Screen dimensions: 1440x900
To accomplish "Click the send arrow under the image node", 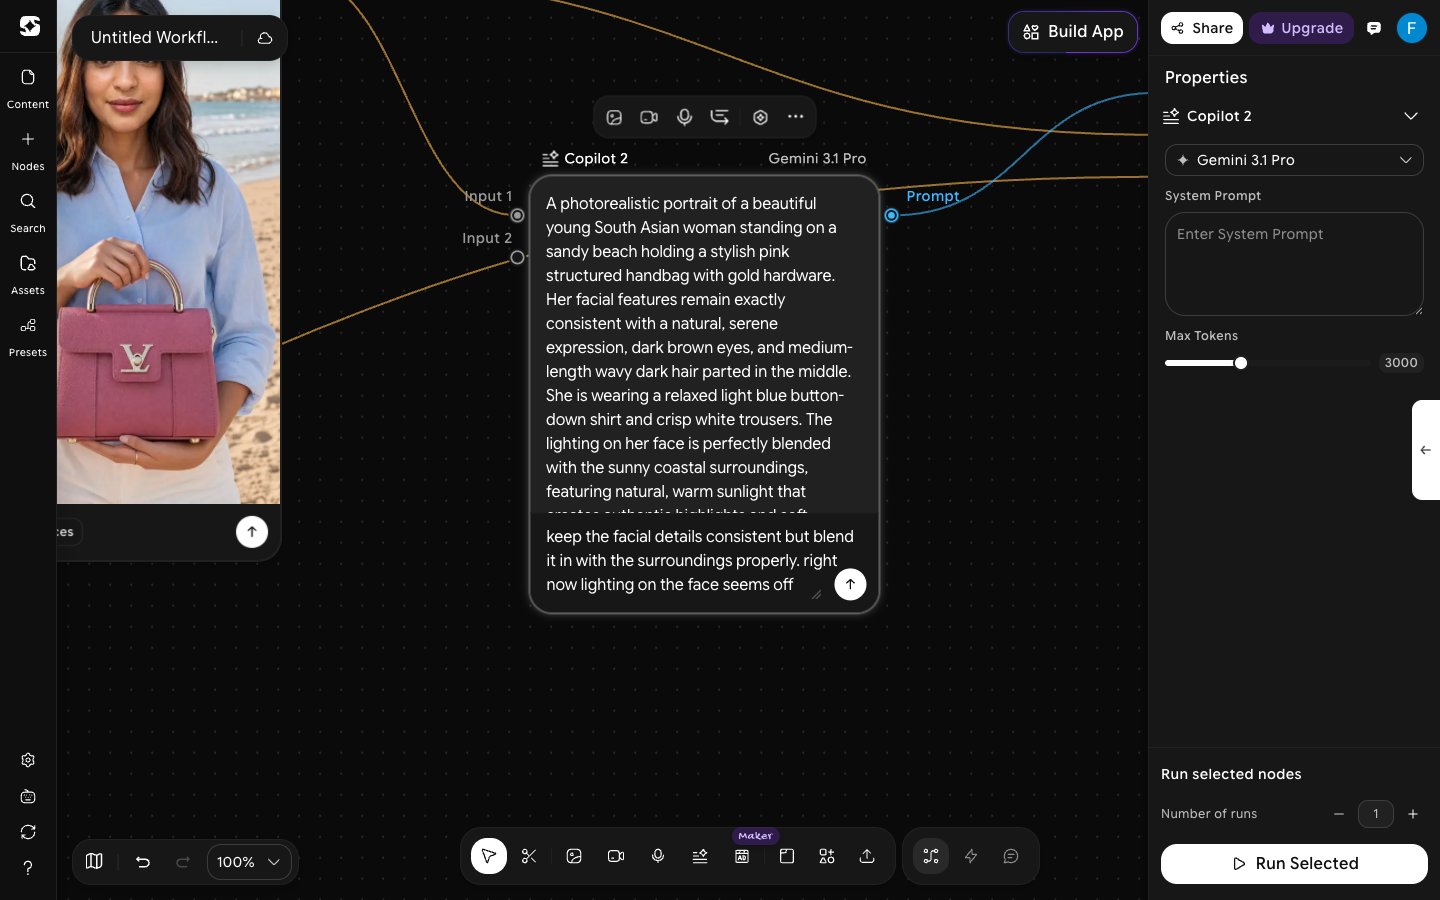I will (252, 532).
